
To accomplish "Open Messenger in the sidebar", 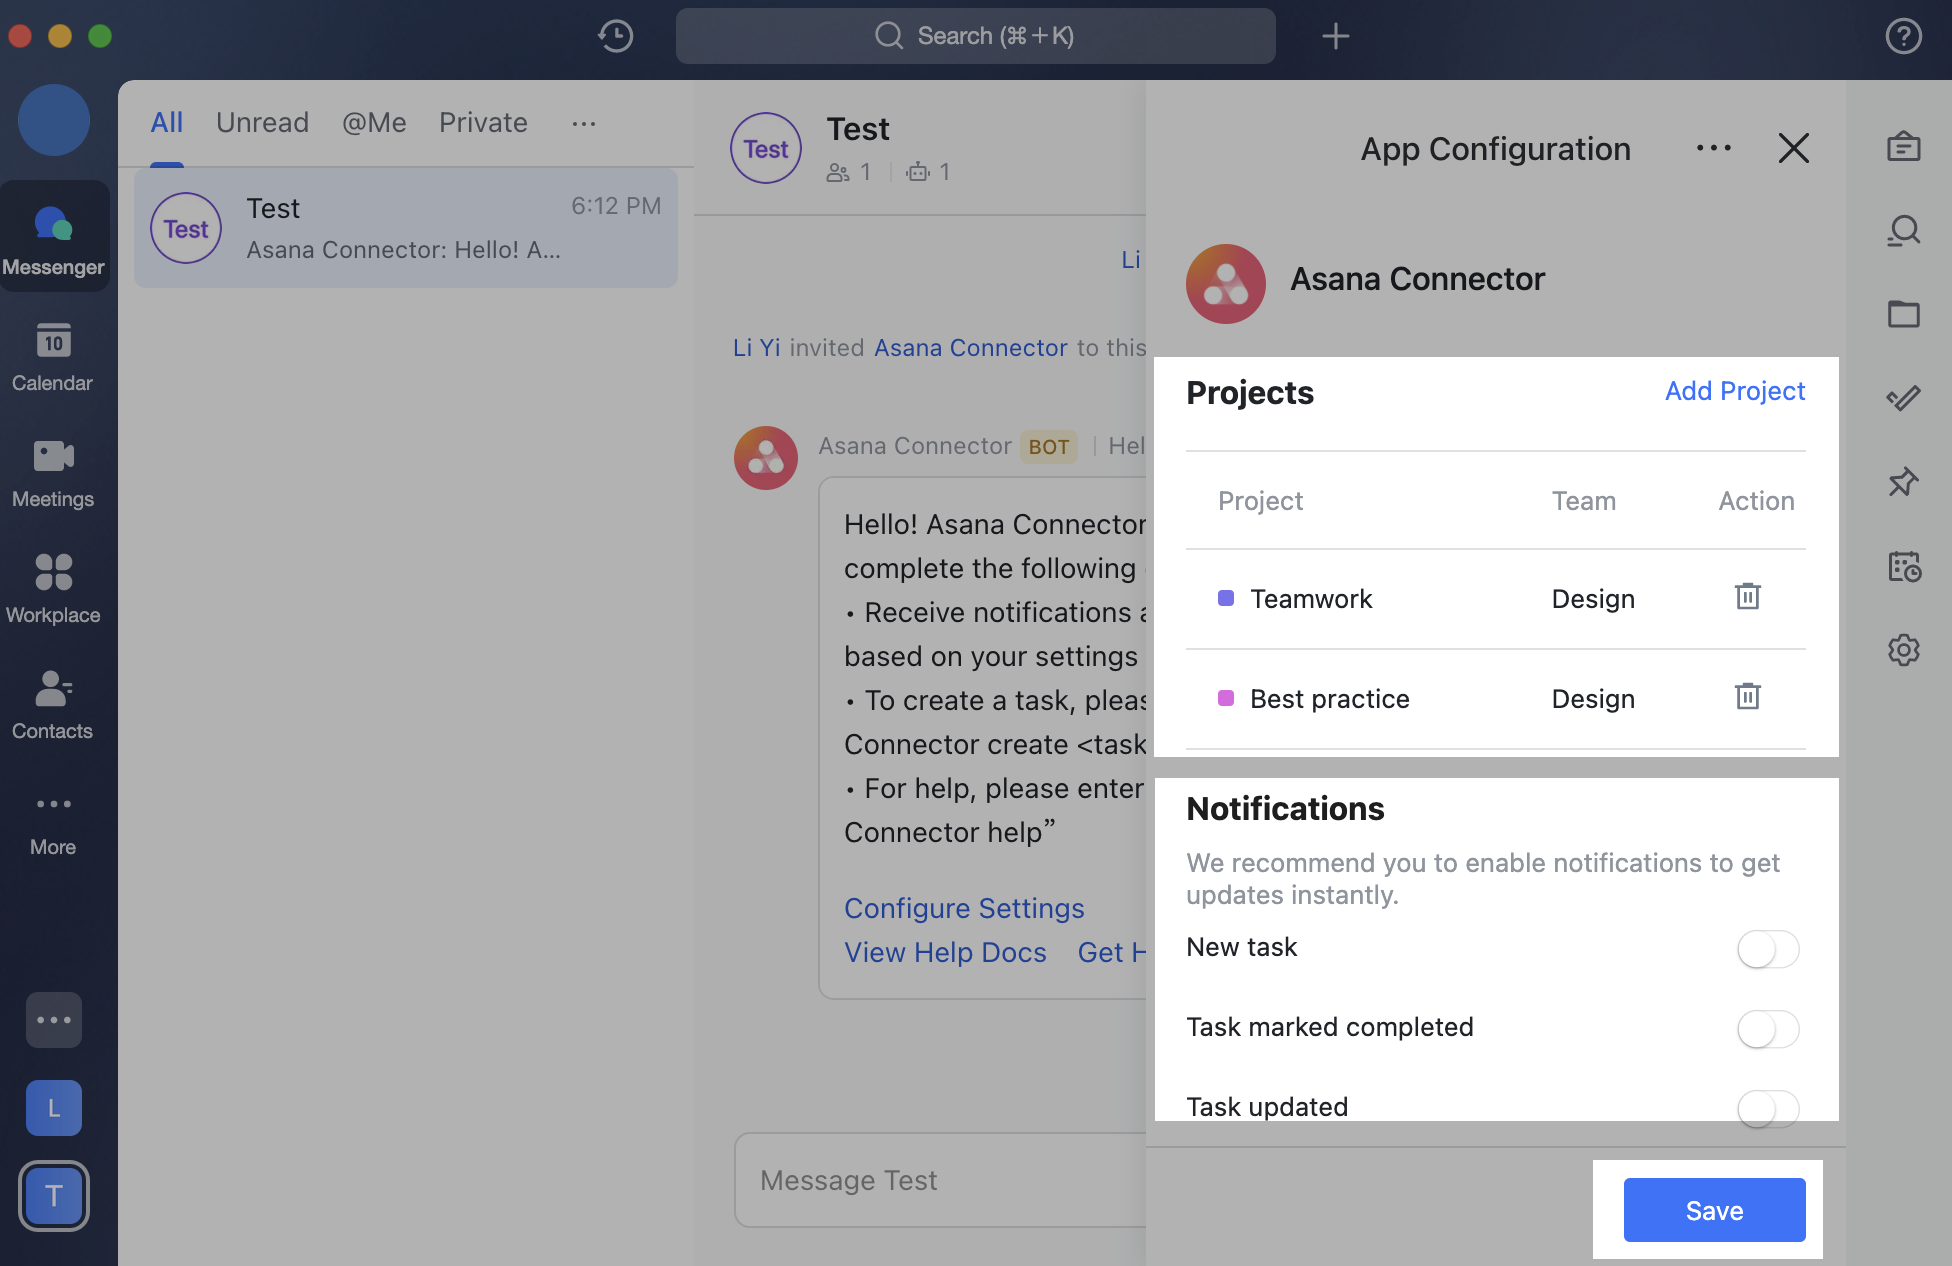I will pyautogui.click(x=54, y=237).
